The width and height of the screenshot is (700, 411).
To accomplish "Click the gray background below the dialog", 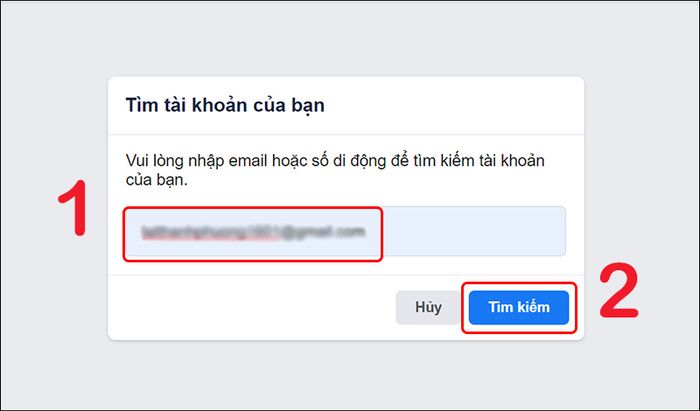I will [348, 375].
